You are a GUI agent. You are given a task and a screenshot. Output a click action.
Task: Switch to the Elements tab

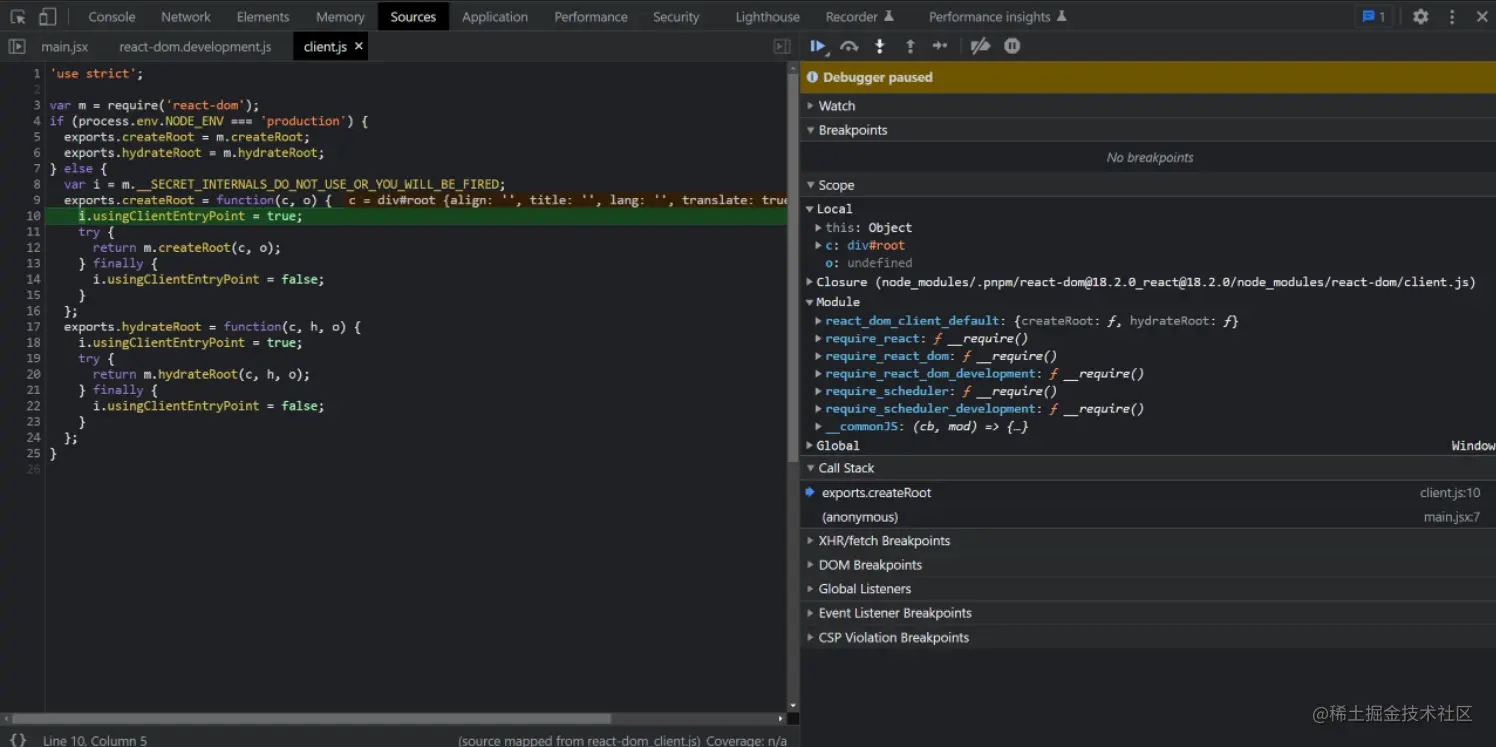(x=263, y=17)
